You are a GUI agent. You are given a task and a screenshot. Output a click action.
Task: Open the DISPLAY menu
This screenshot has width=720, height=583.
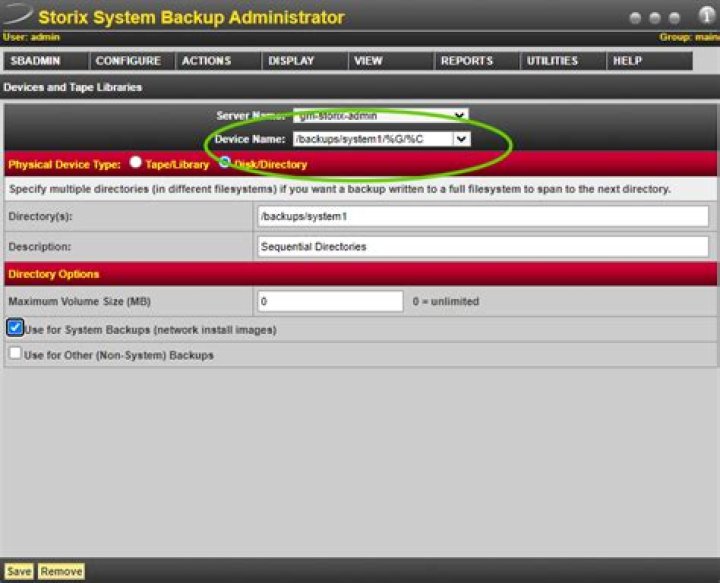coord(304,61)
